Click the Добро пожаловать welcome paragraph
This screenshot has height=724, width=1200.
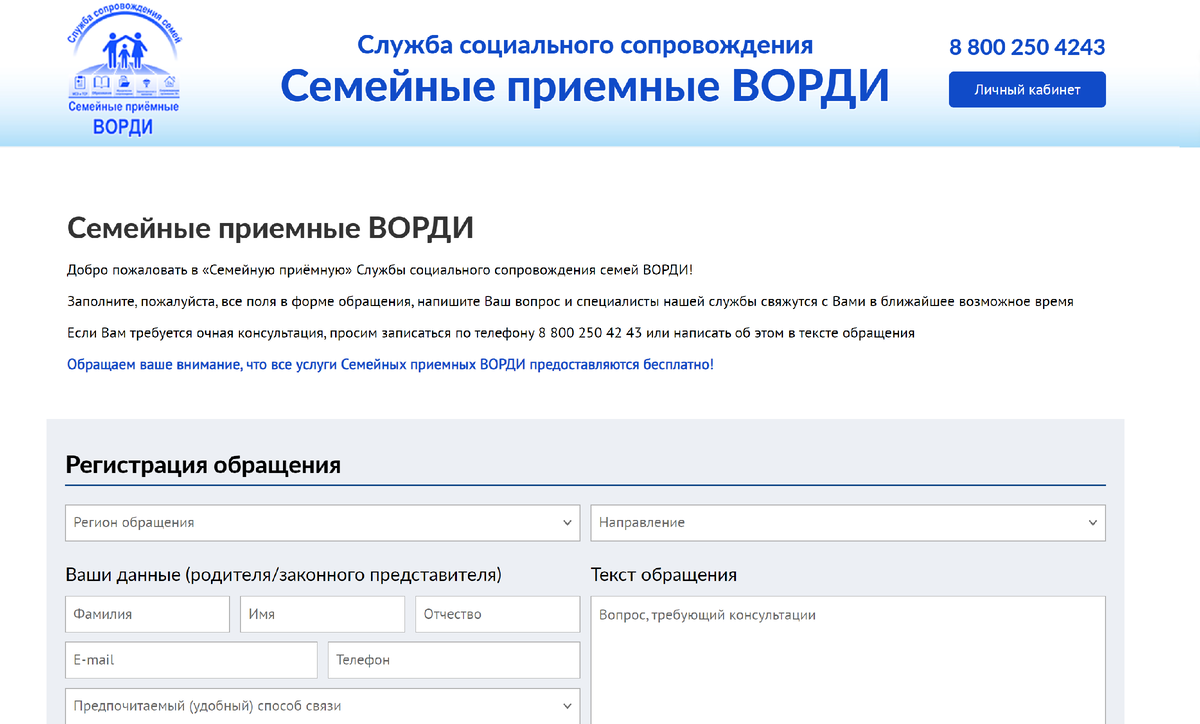379,271
